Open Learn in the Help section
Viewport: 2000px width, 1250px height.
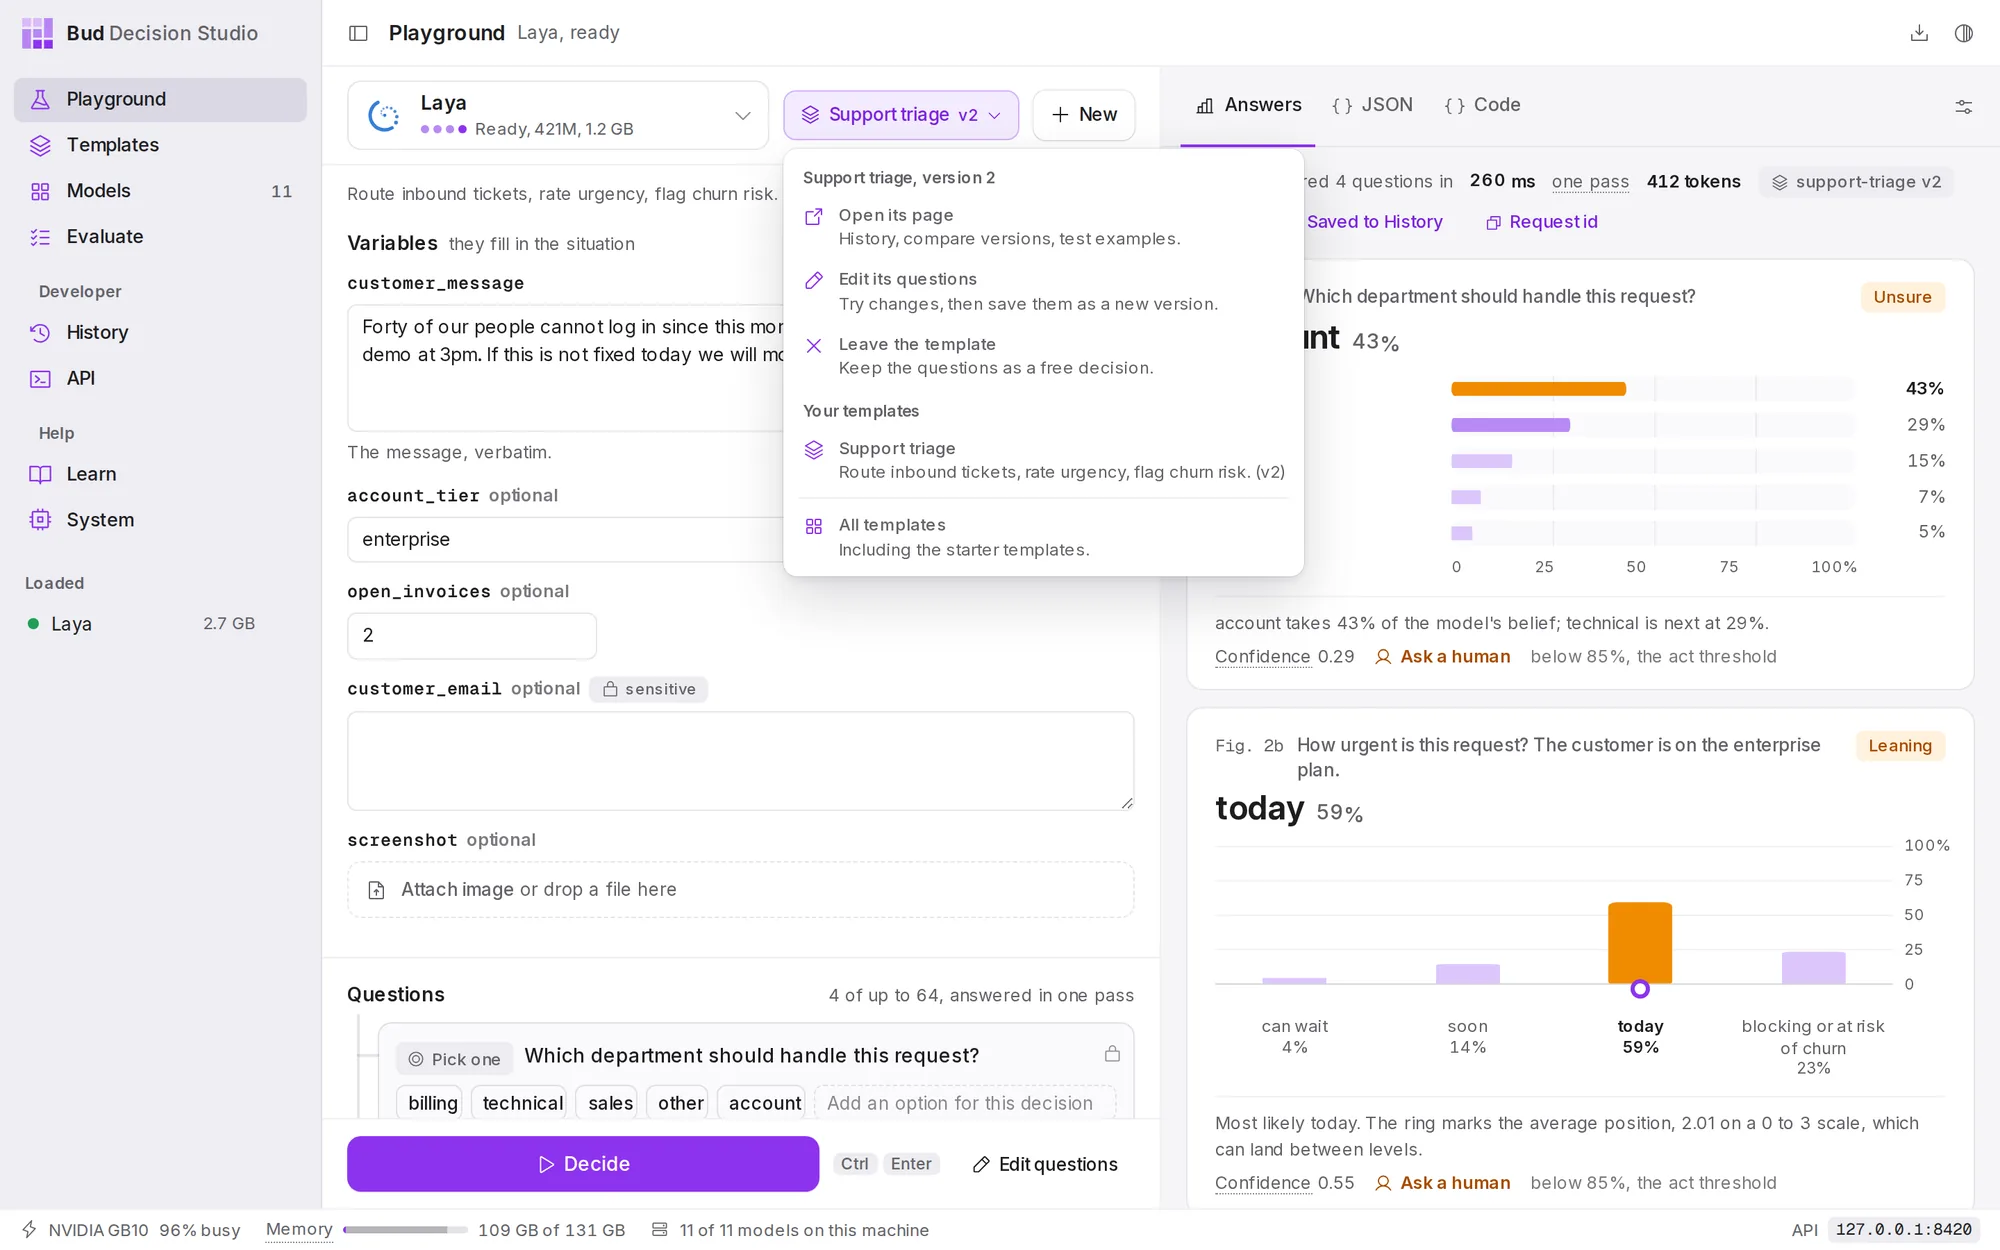point(160,475)
